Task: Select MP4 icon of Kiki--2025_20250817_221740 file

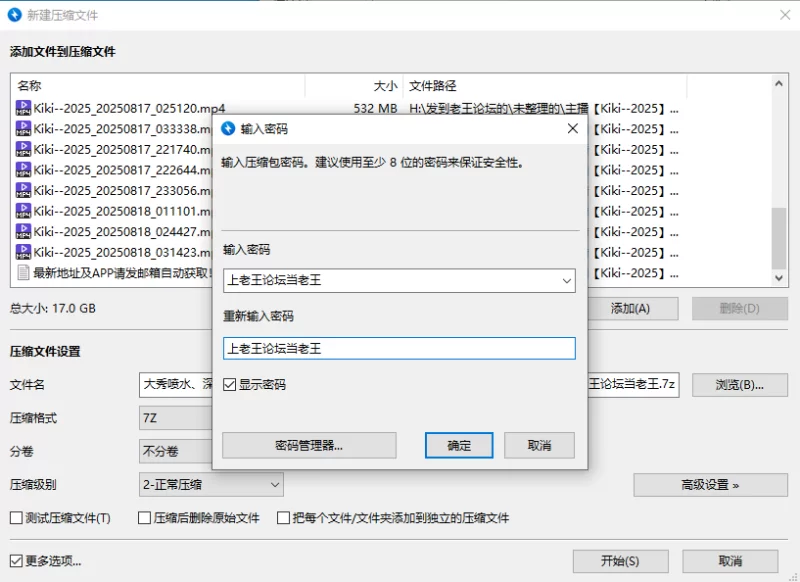Action: tap(23, 149)
